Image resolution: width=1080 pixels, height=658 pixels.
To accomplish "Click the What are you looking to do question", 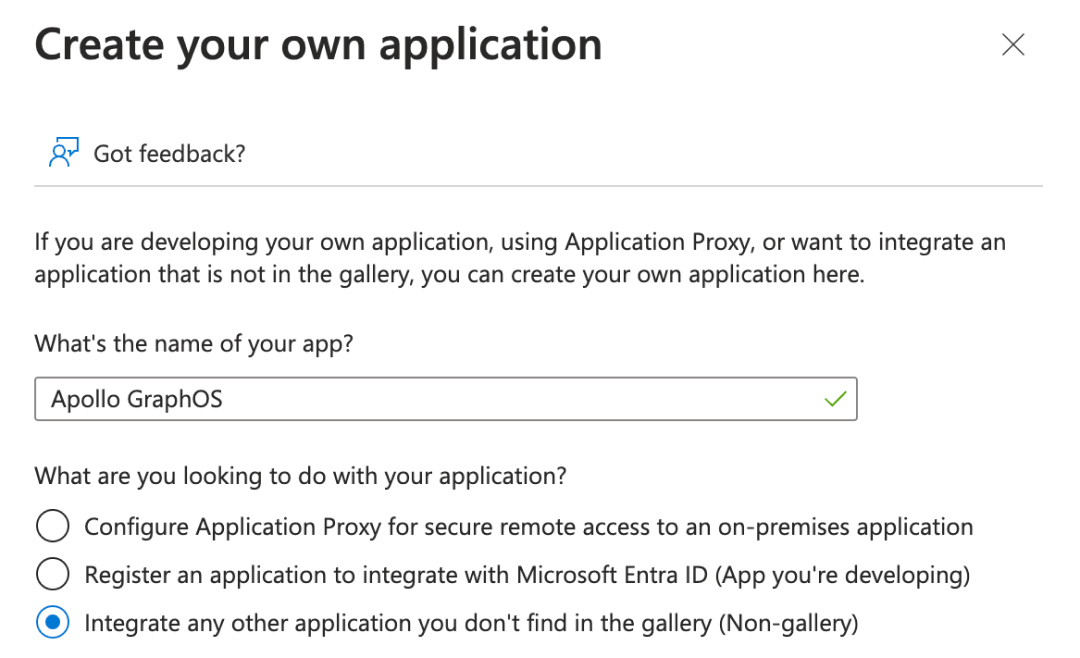I will coord(300,476).
